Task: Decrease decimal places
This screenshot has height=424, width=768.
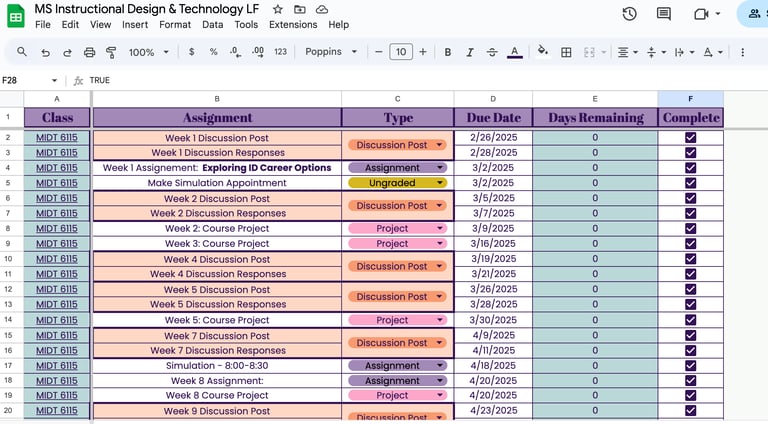Action: coord(235,52)
